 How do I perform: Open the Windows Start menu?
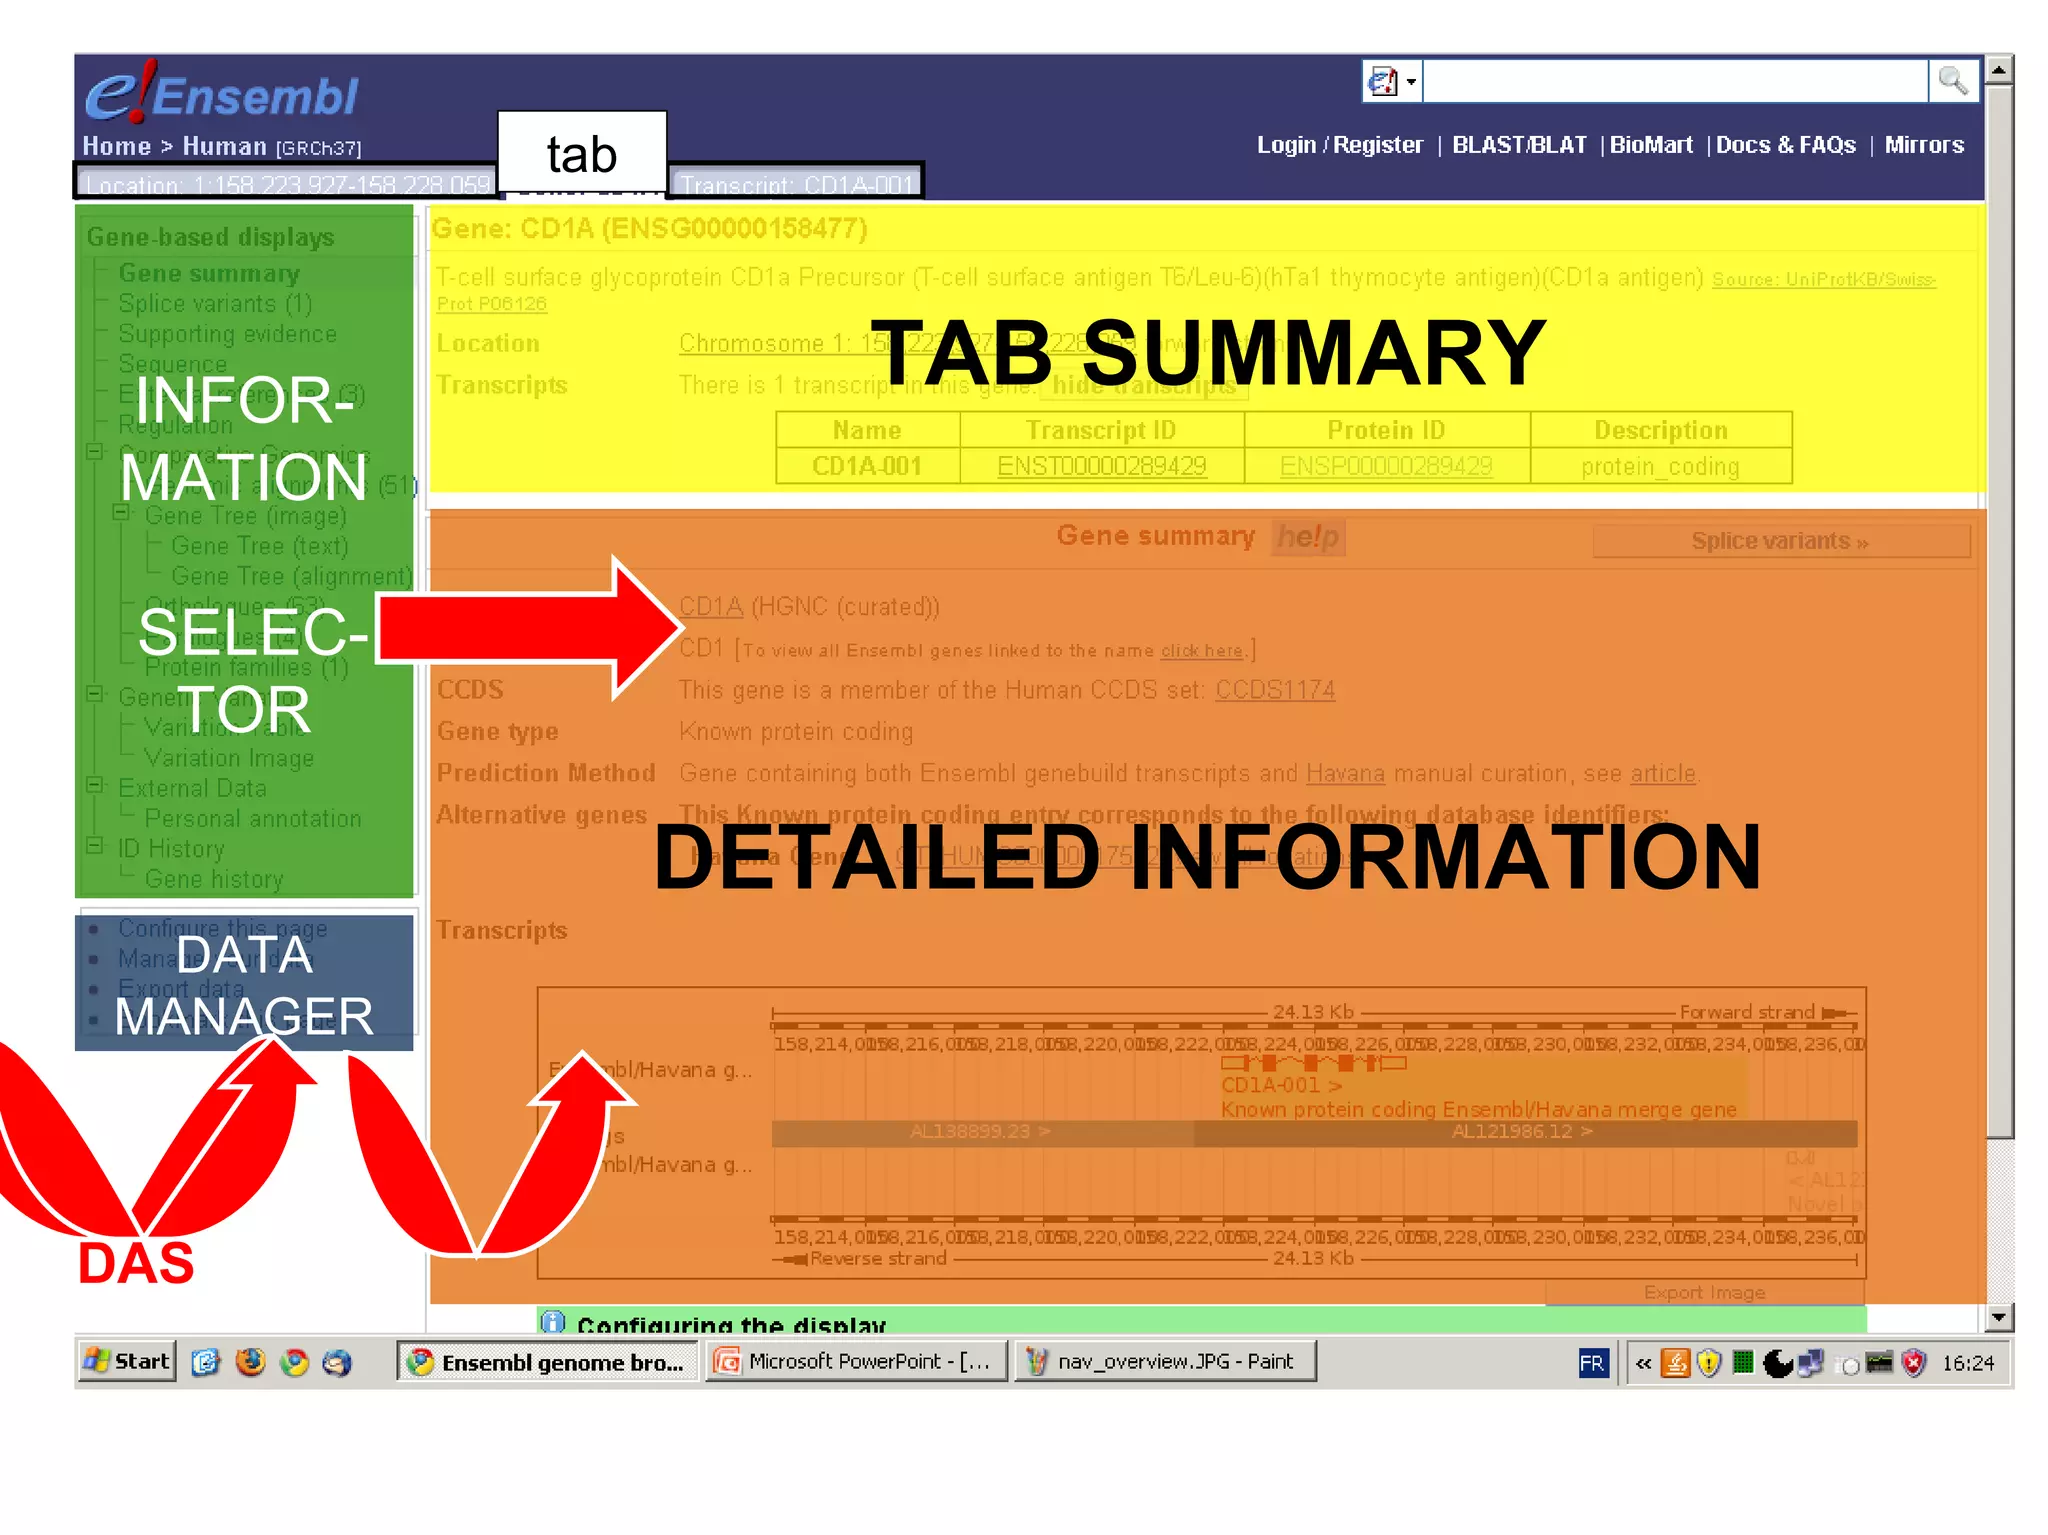coord(127,1361)
